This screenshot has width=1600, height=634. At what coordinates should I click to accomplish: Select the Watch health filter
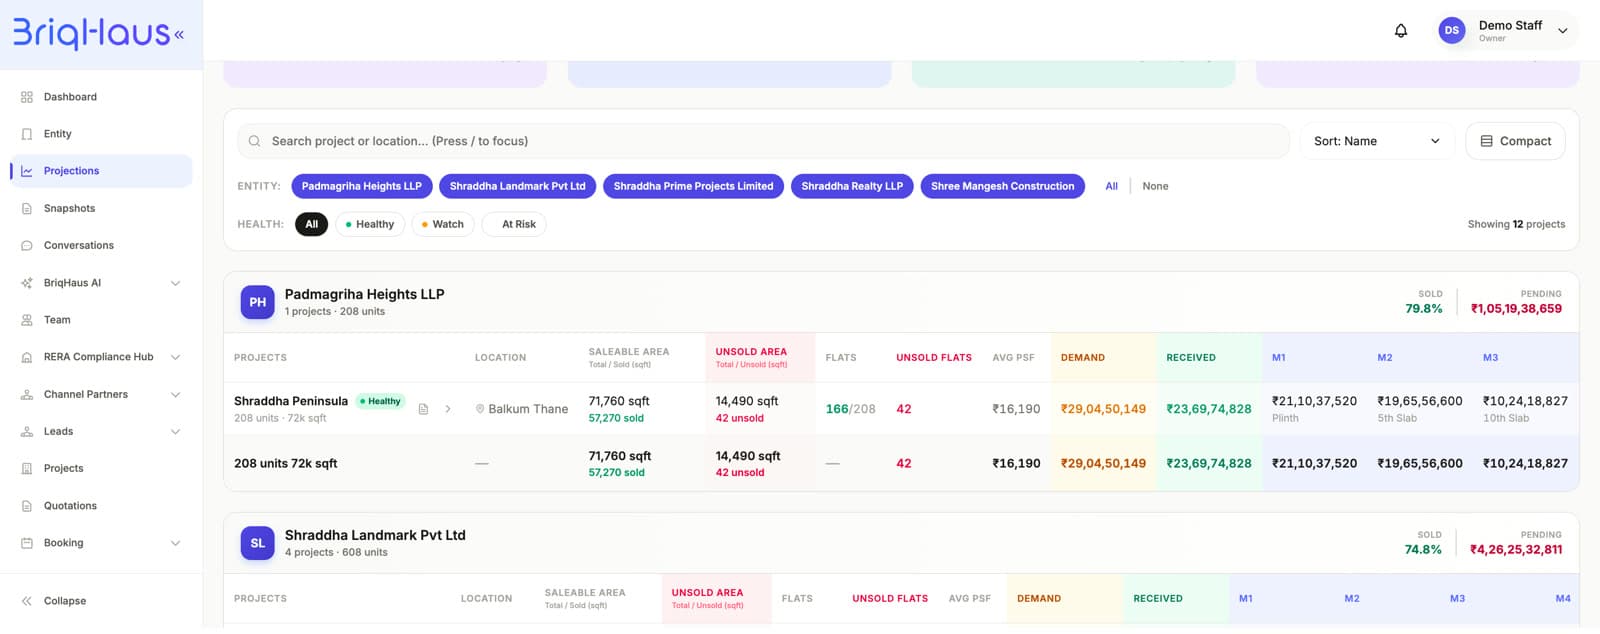coord(443,224)
